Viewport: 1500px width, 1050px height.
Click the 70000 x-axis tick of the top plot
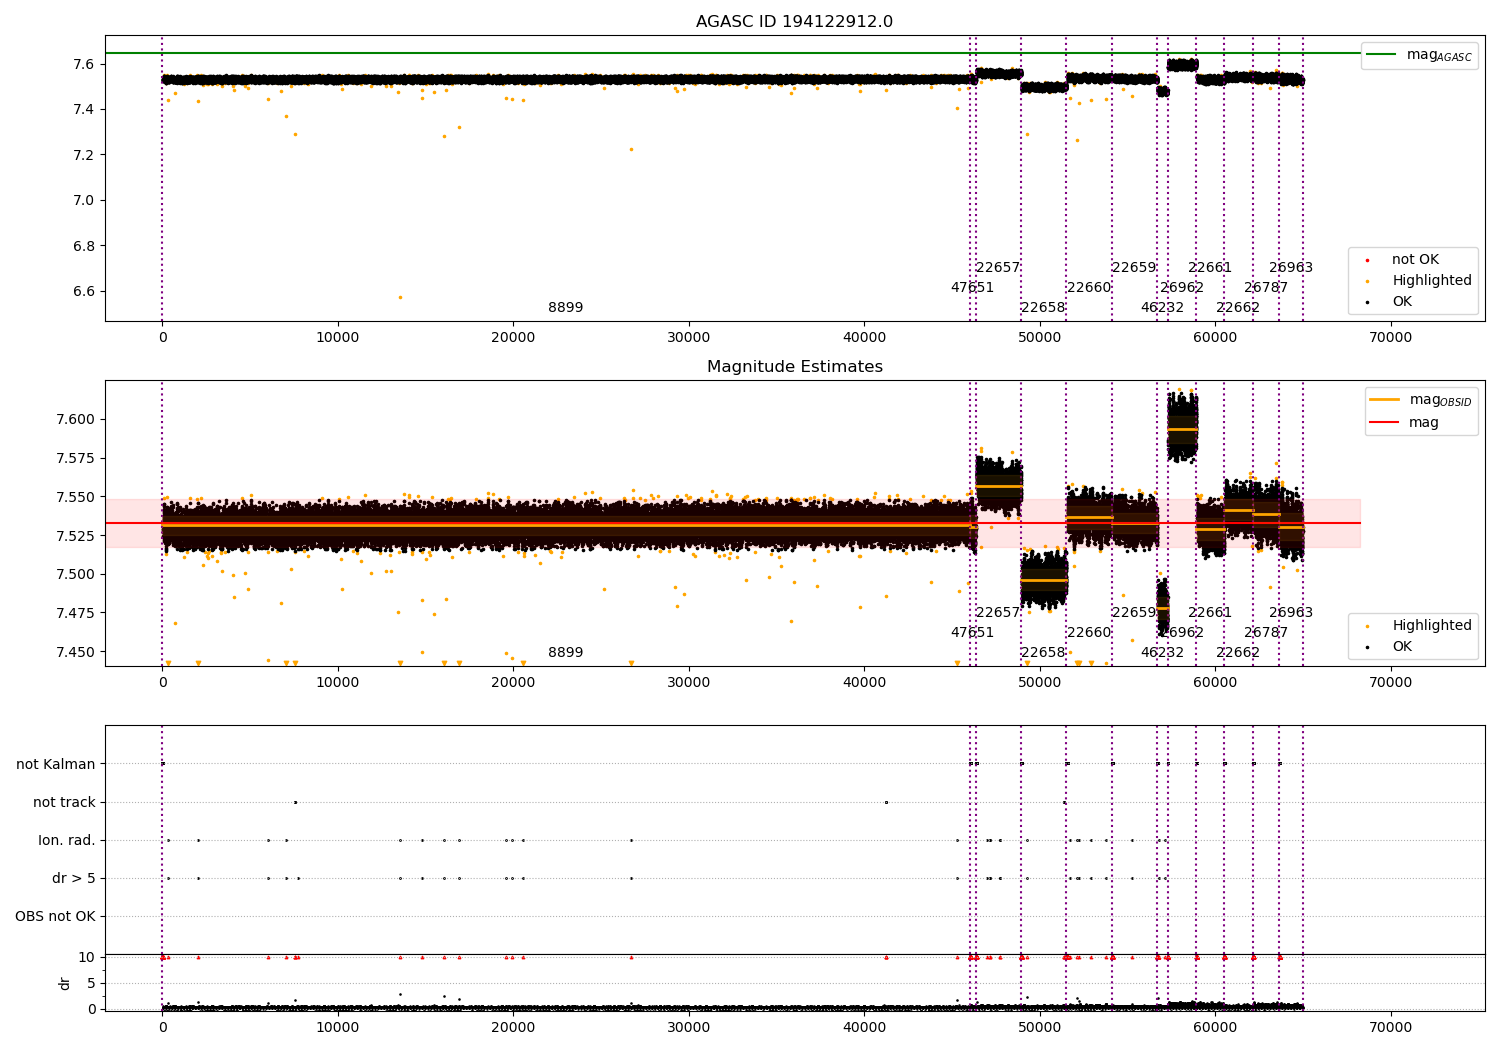pyautogui.click(x=1390, y=338)
